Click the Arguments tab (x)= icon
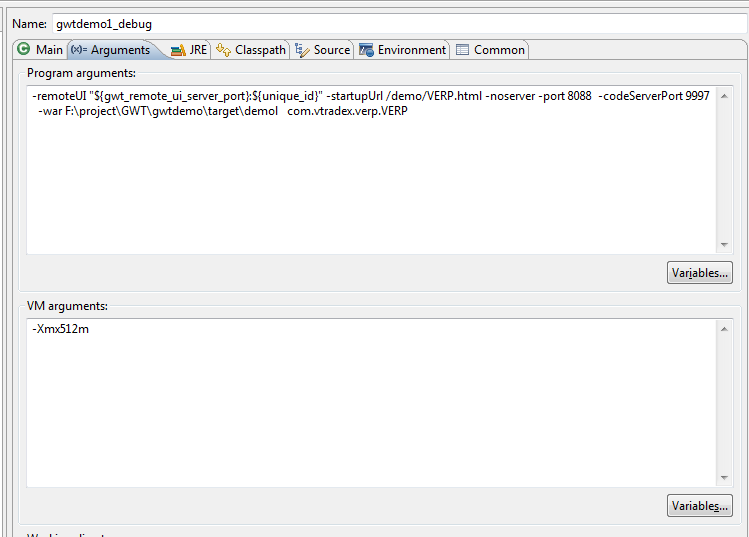The height and width of the screenshot is (537, 749). point(79,49)
